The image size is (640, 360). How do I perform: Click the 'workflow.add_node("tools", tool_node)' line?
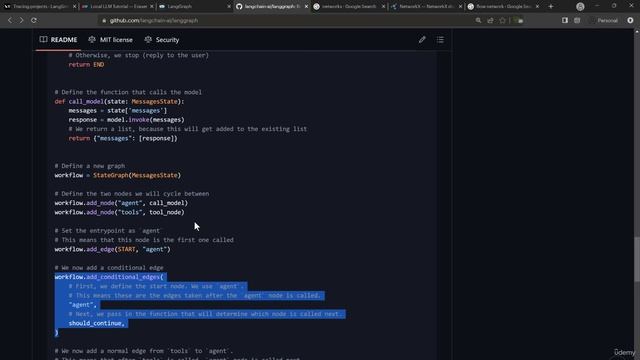pos(119,212)
